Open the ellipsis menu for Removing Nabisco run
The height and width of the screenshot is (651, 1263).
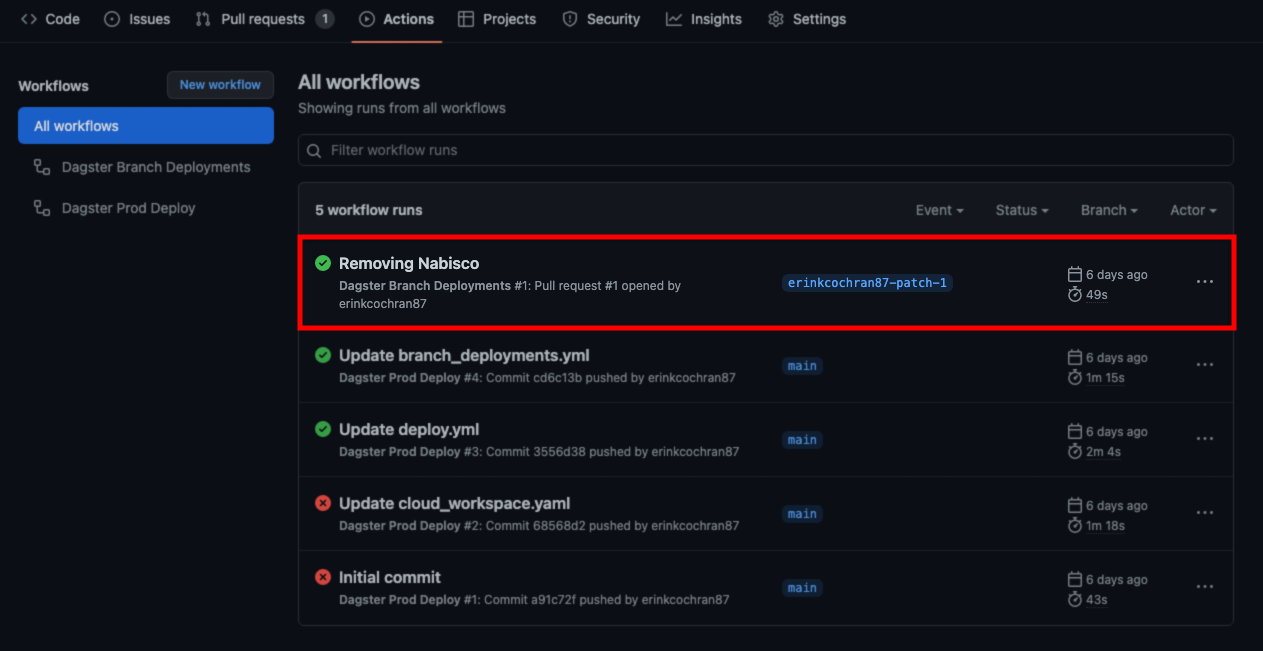(1204, 282)
